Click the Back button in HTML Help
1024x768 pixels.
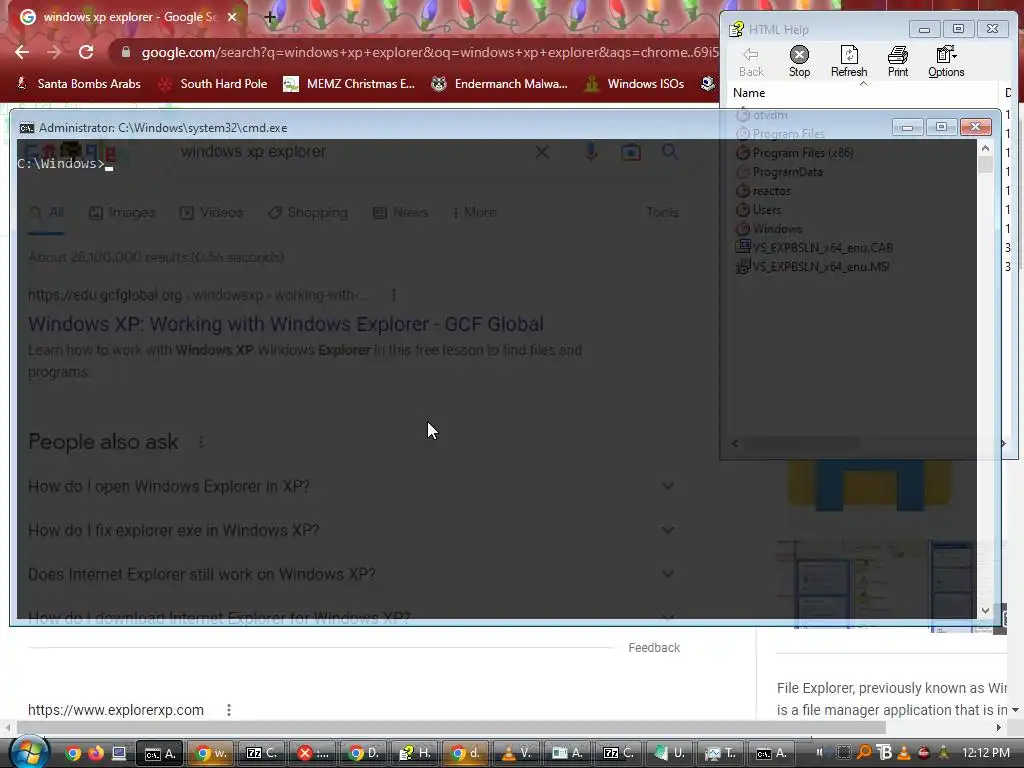751,62
